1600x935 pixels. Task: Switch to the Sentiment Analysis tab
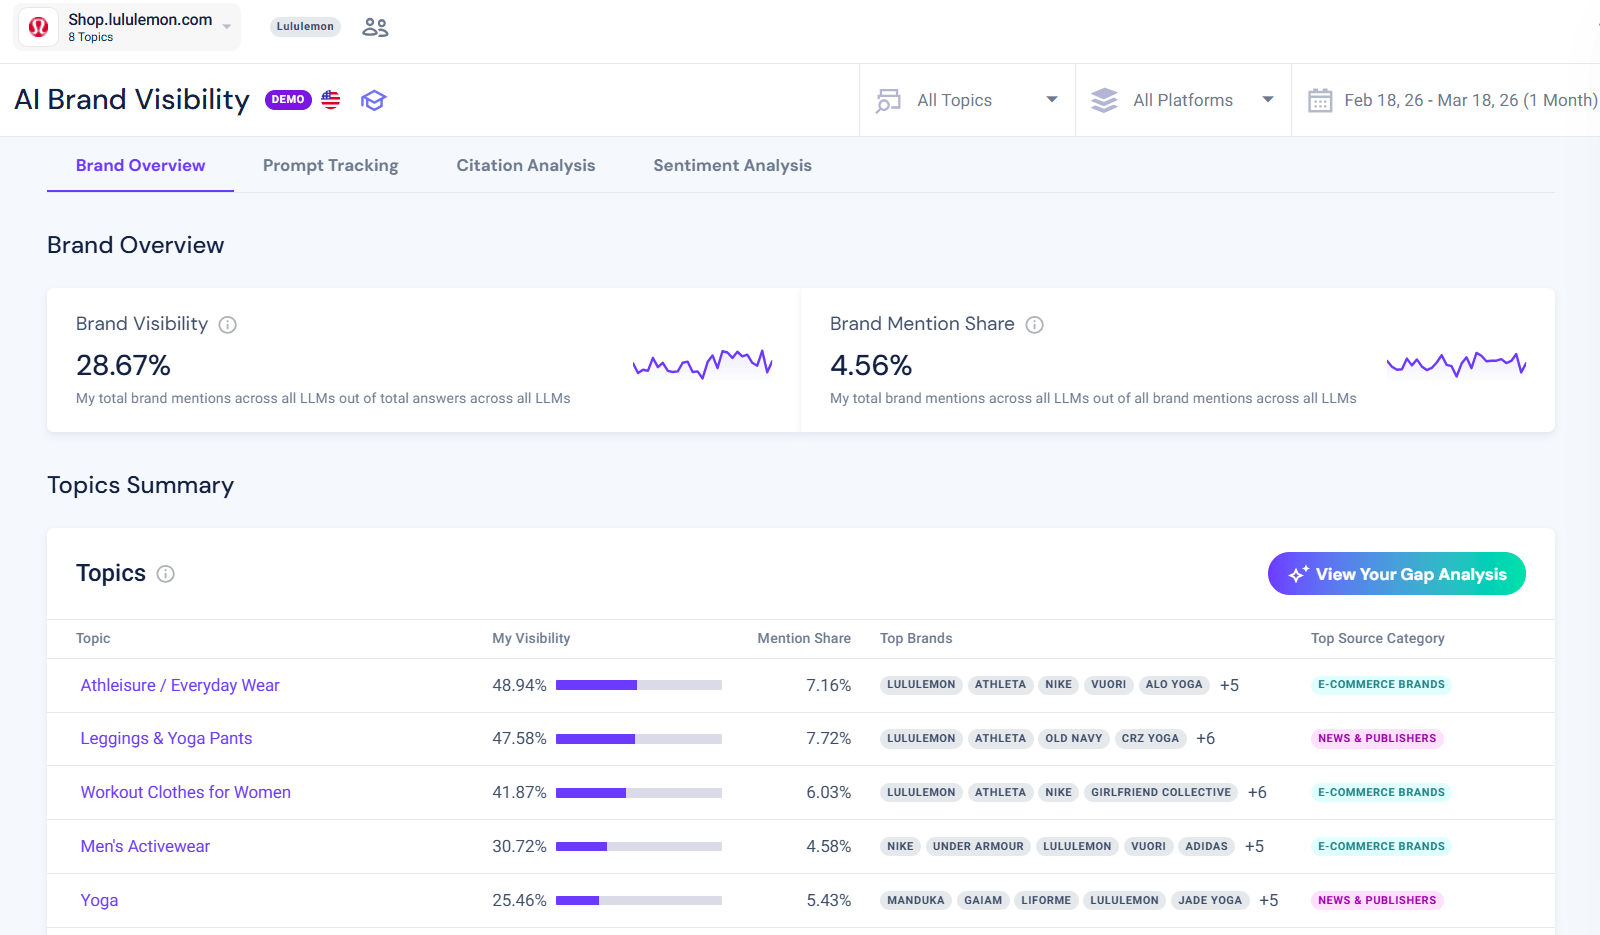click(x=733, y=166)
